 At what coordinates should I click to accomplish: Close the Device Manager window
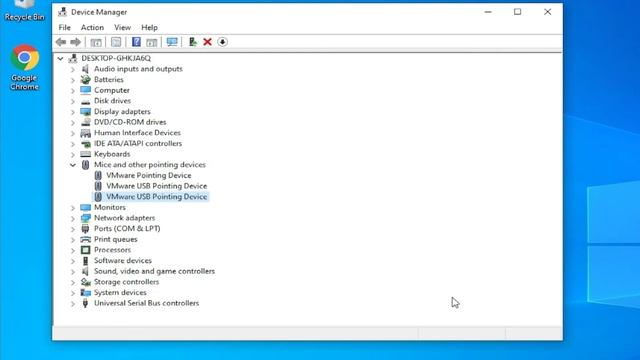(547, 12)
